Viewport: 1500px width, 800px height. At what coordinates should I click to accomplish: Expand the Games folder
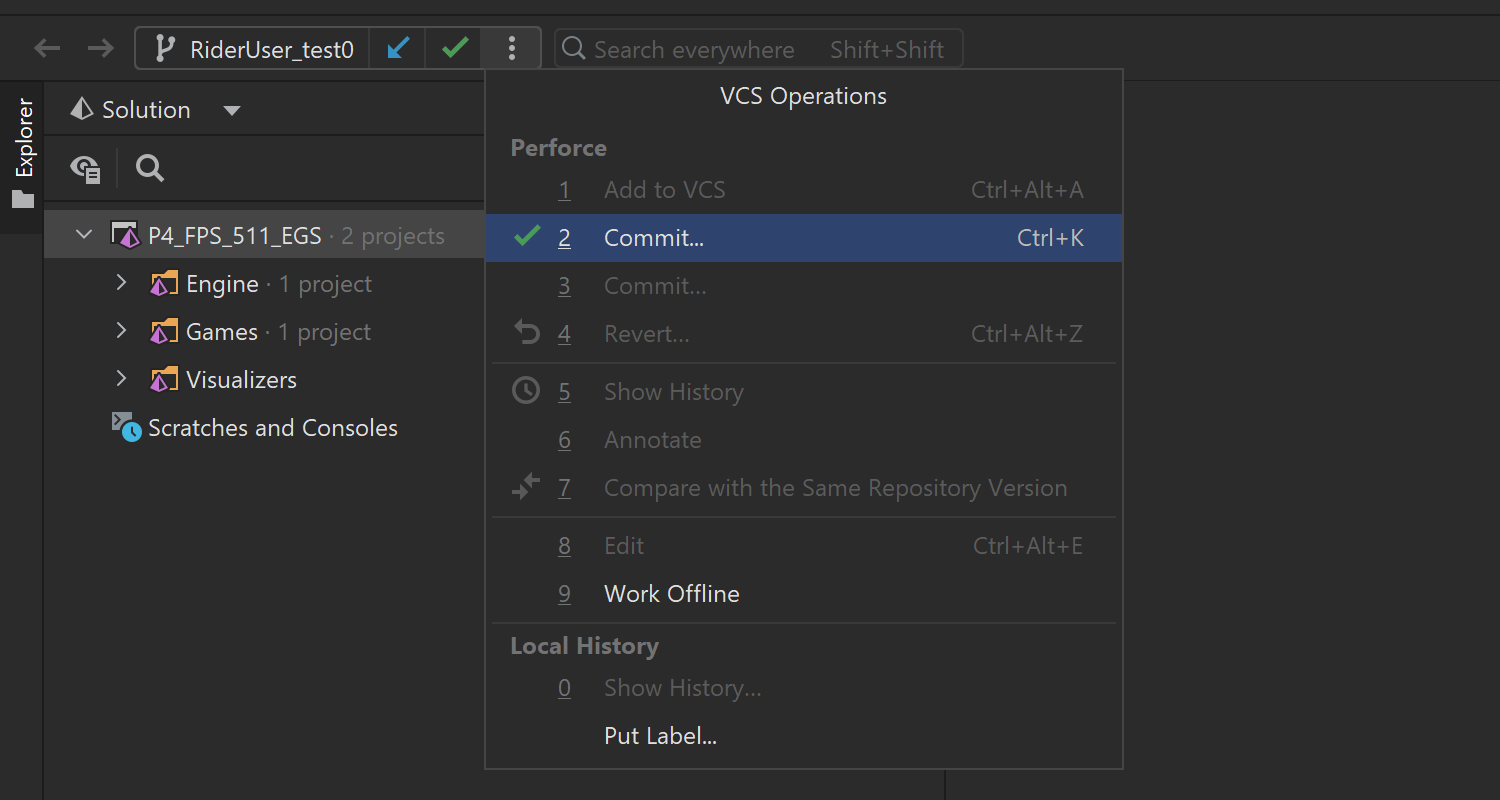(121, 331)
